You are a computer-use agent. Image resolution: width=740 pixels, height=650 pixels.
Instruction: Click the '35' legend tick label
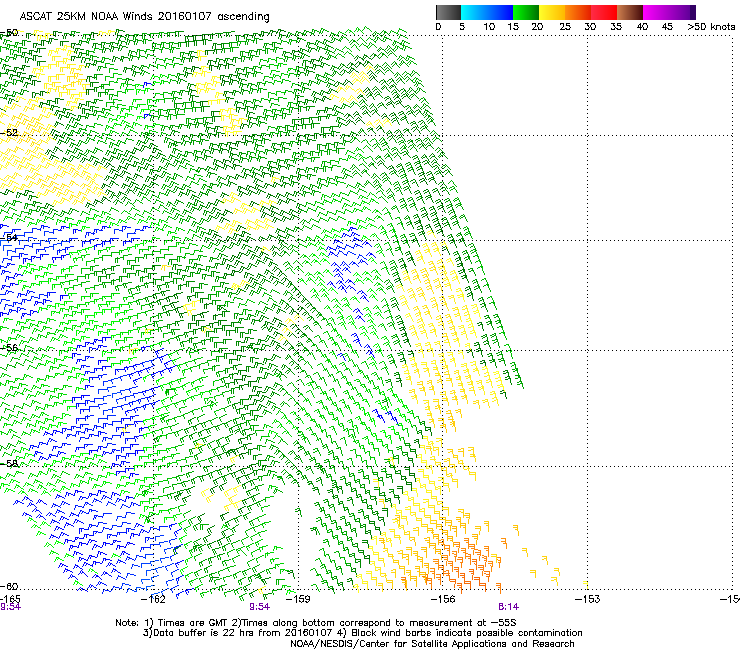tap(616, 26)
